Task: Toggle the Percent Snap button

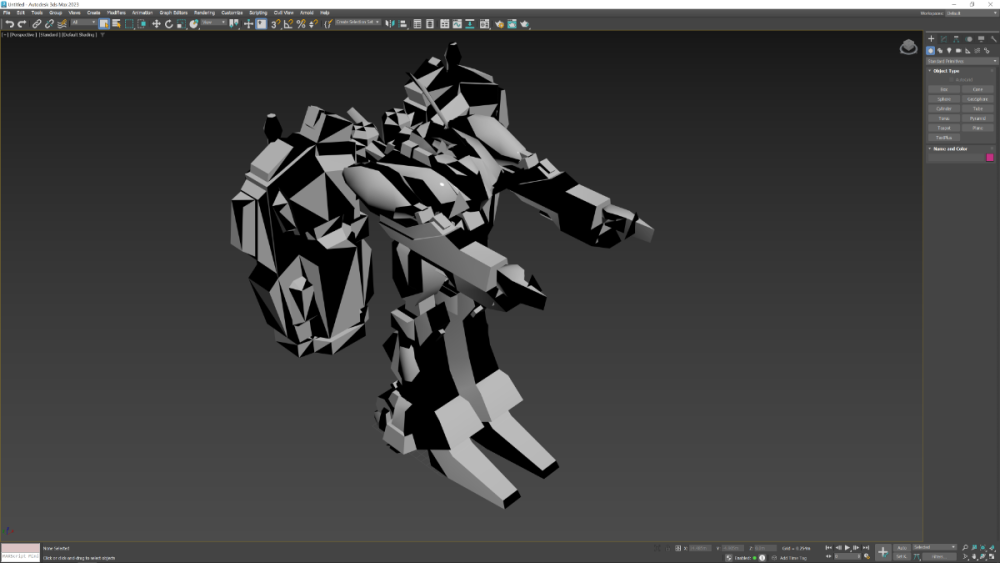Action: pos(301,24)
